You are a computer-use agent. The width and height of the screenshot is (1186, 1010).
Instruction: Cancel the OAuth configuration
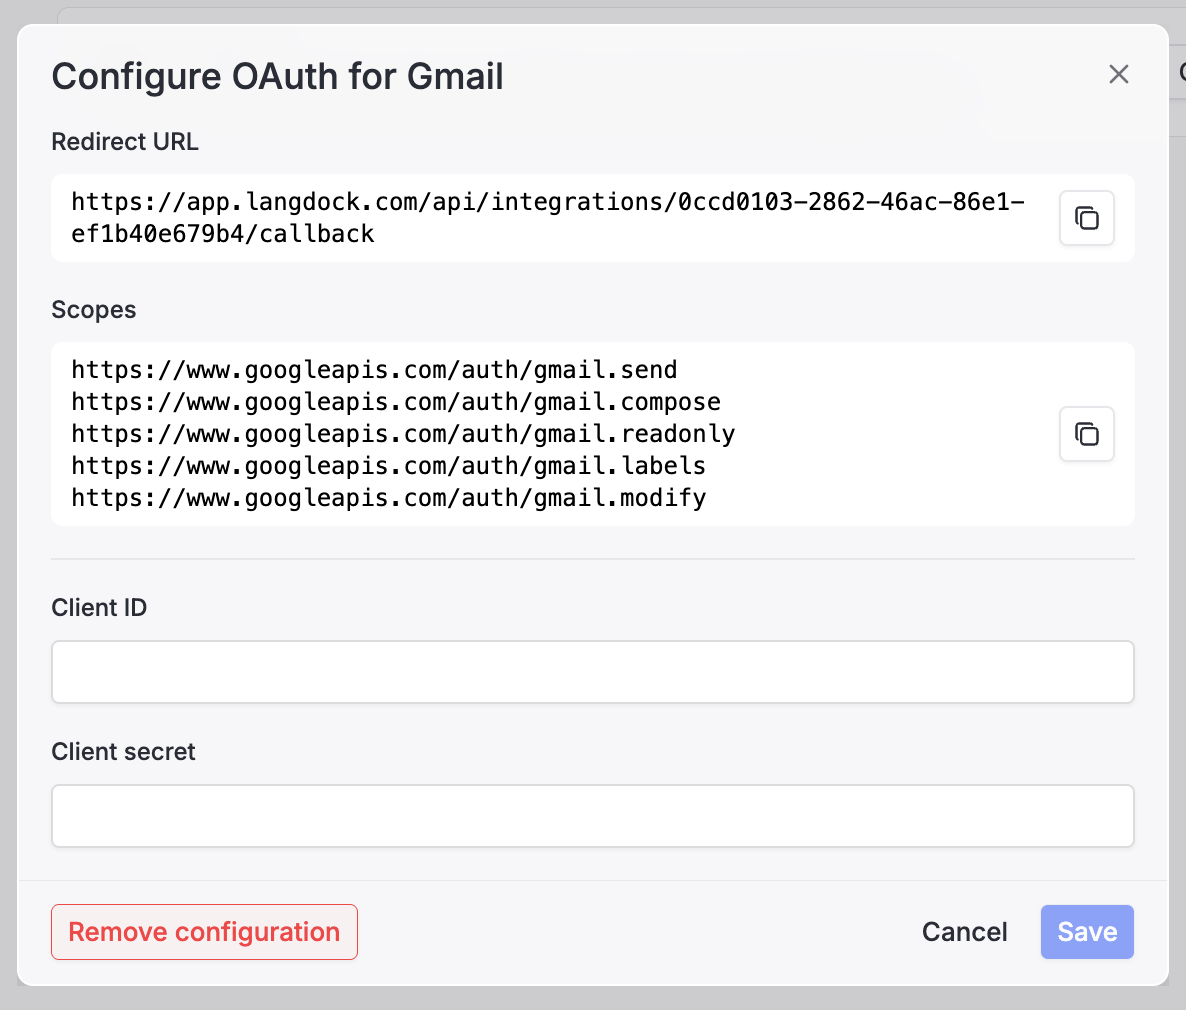964,932
